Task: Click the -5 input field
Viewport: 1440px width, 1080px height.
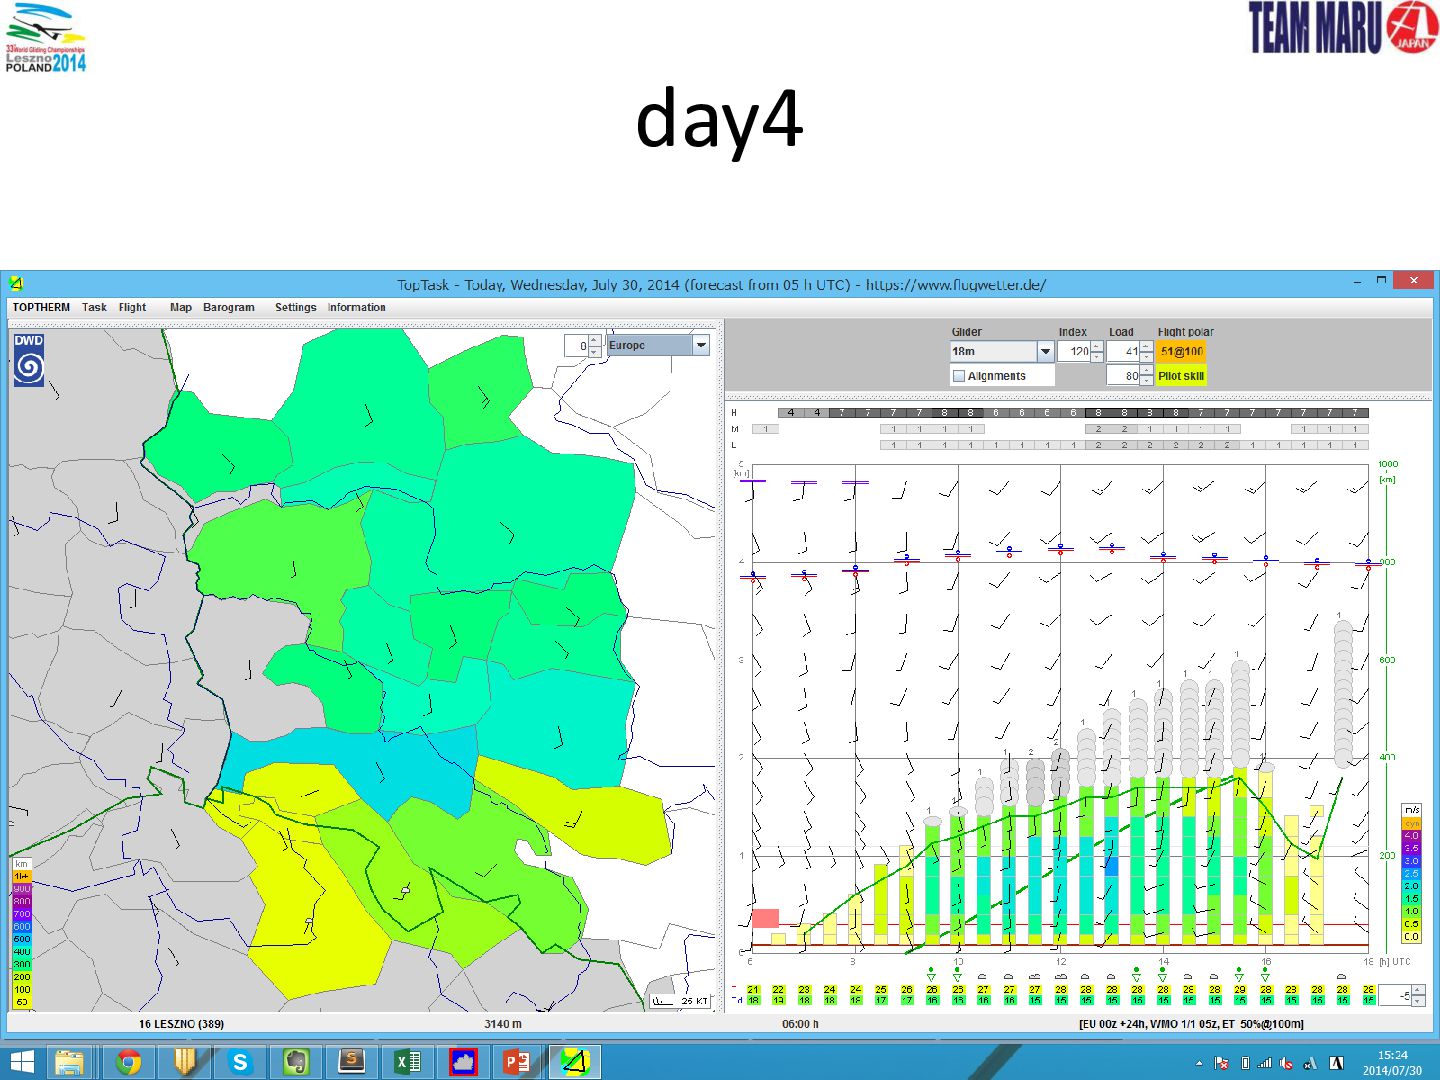Action: point(1396,996)
